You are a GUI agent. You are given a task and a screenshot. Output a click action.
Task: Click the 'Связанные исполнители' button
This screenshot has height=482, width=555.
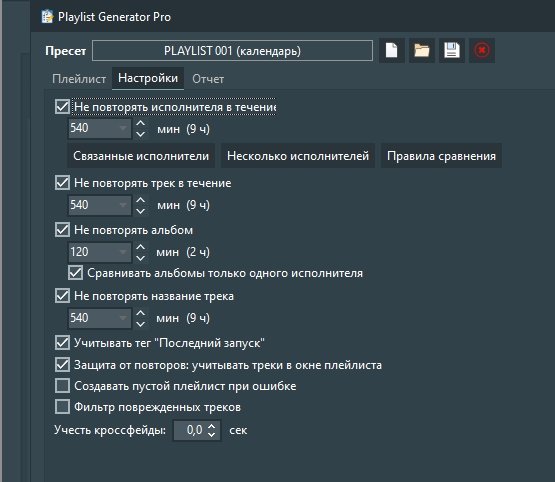pyautogui.click(x=141, y=156)
